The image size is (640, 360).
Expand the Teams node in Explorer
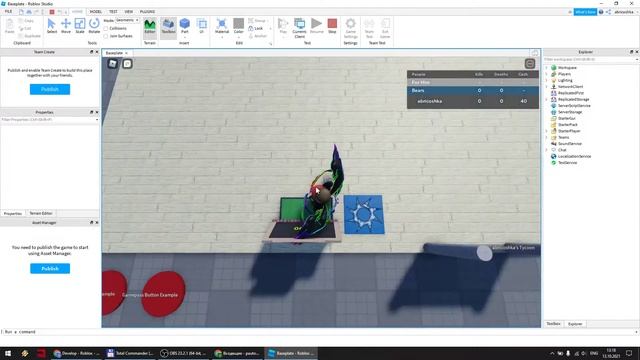pyautogui.click(x=547, y=137)
